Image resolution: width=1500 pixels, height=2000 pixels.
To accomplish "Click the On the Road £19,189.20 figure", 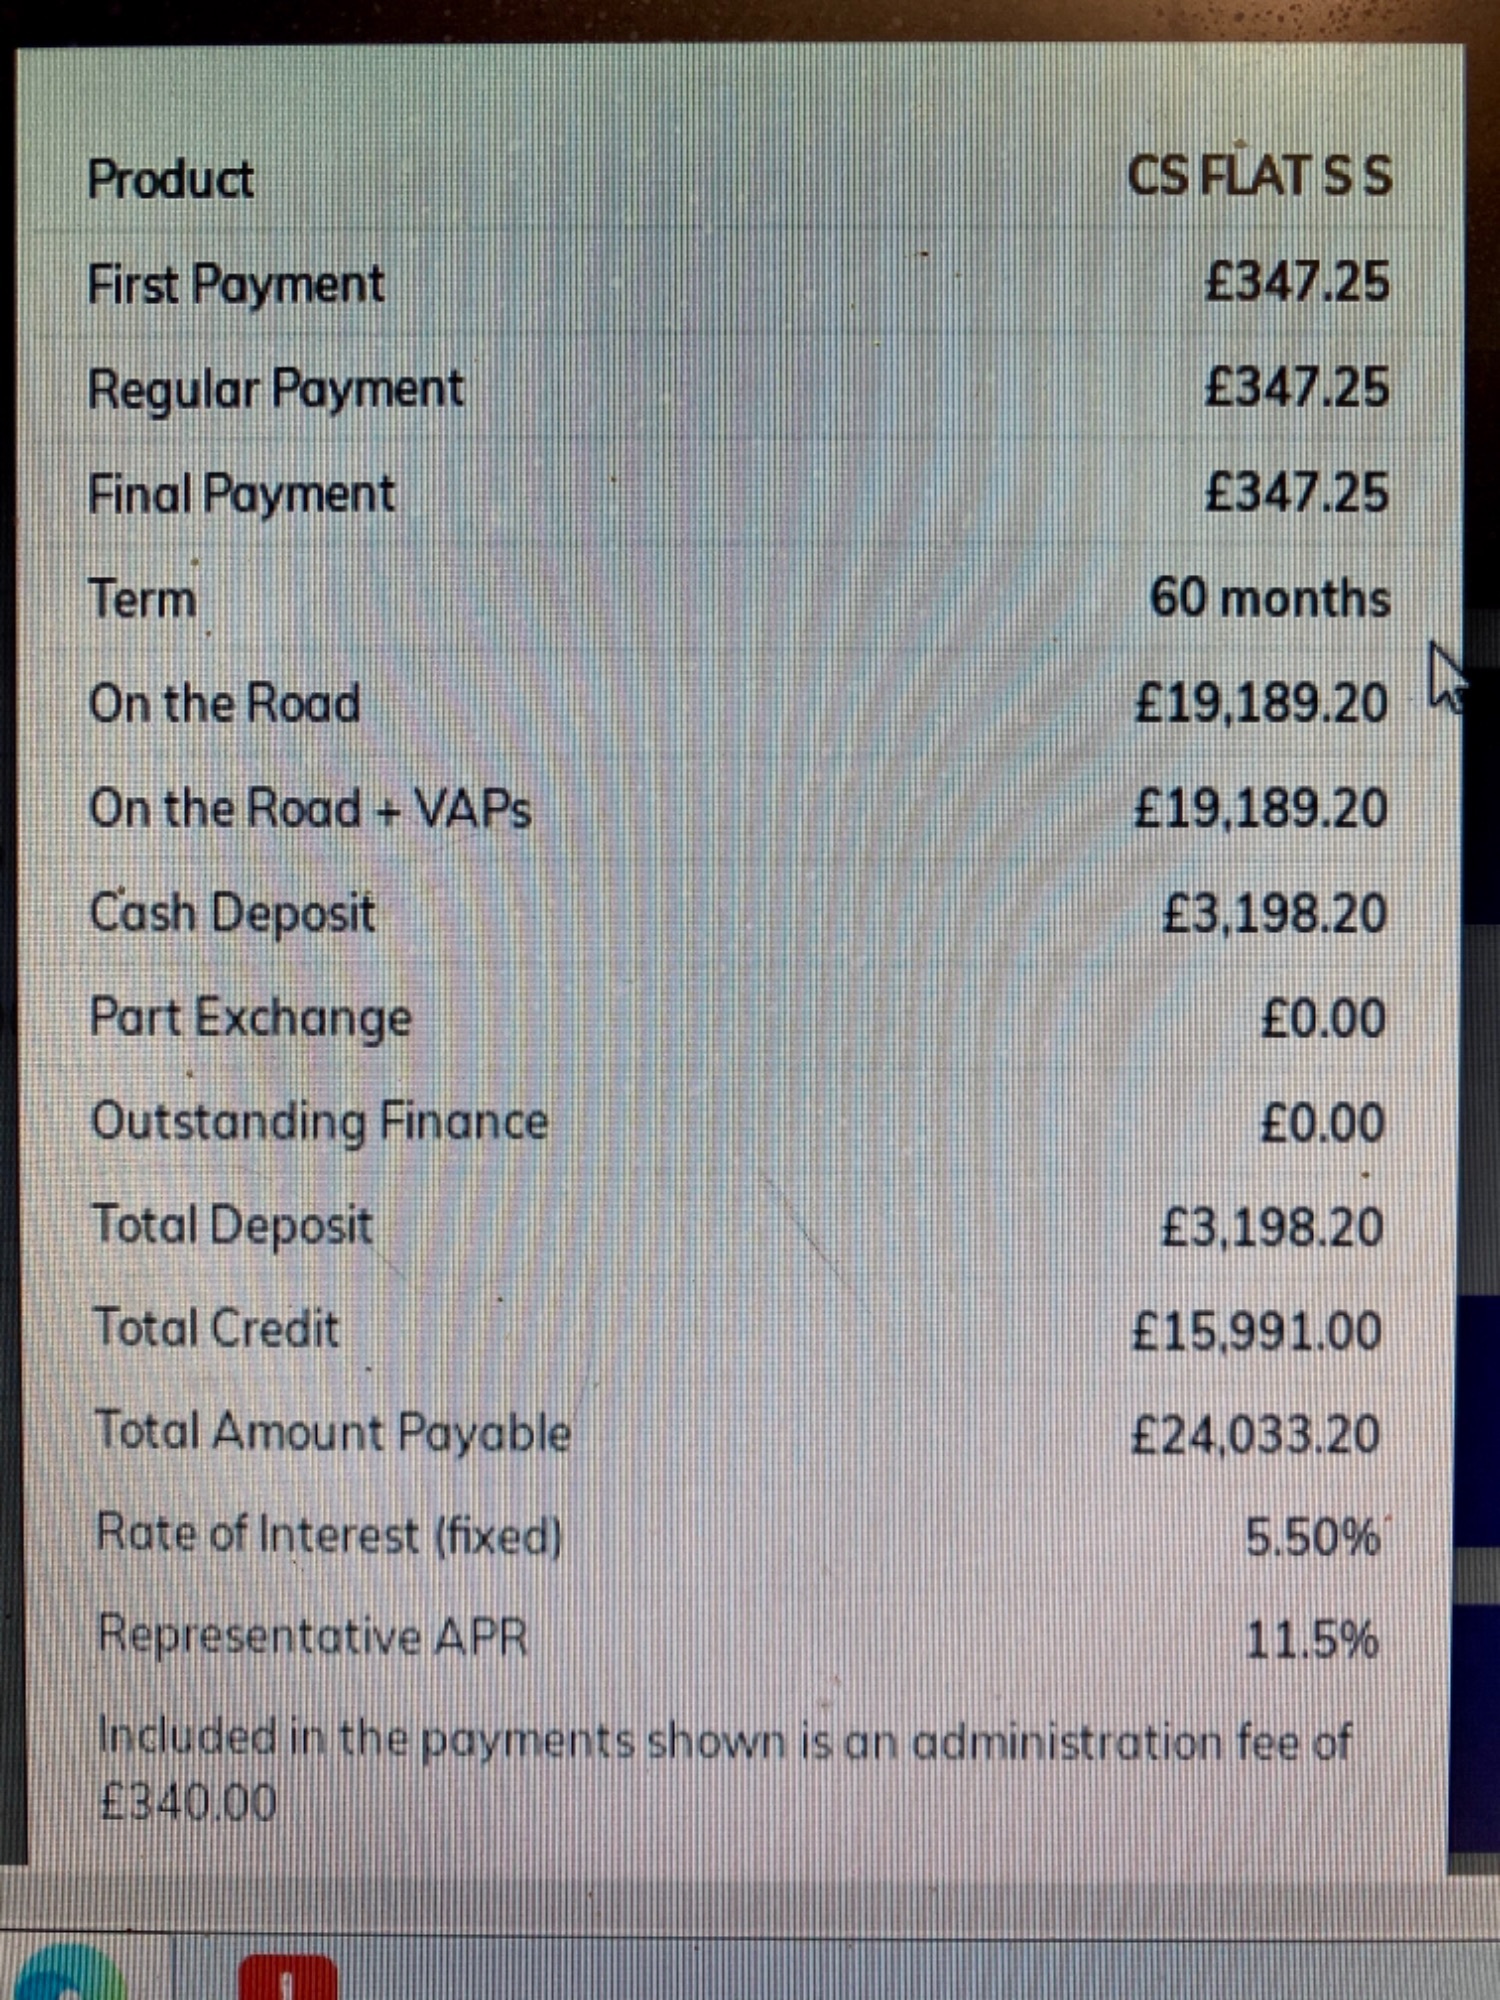I will click(x=1261, y=703).
